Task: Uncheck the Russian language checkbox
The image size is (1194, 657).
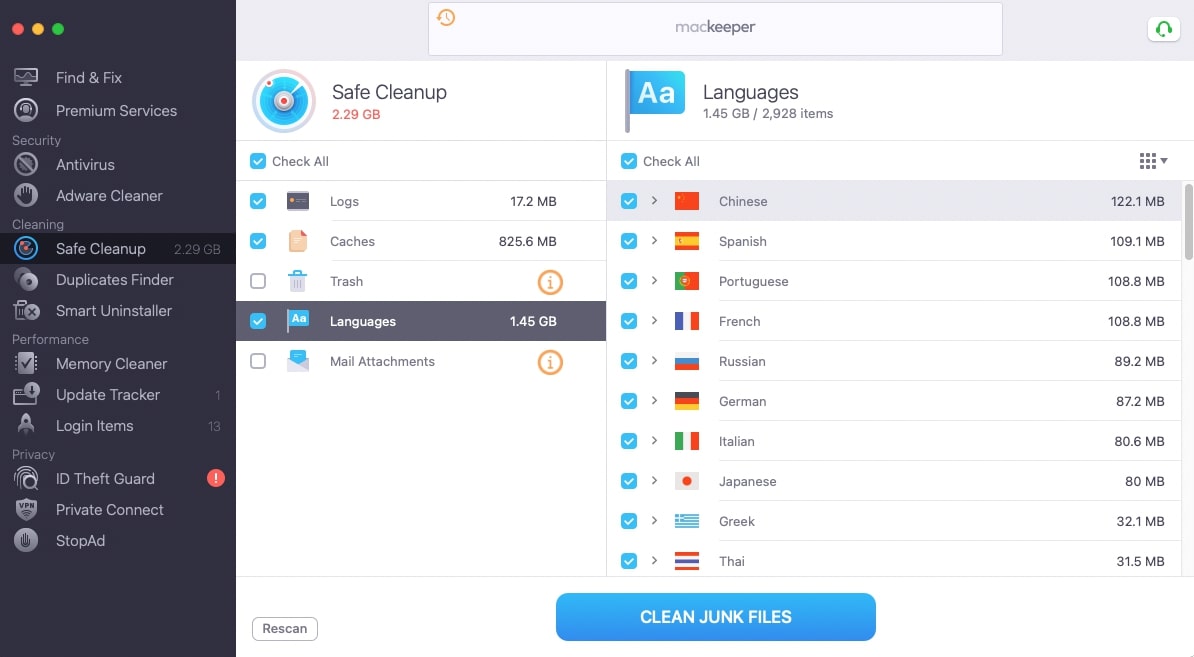Action: point(629,361)
